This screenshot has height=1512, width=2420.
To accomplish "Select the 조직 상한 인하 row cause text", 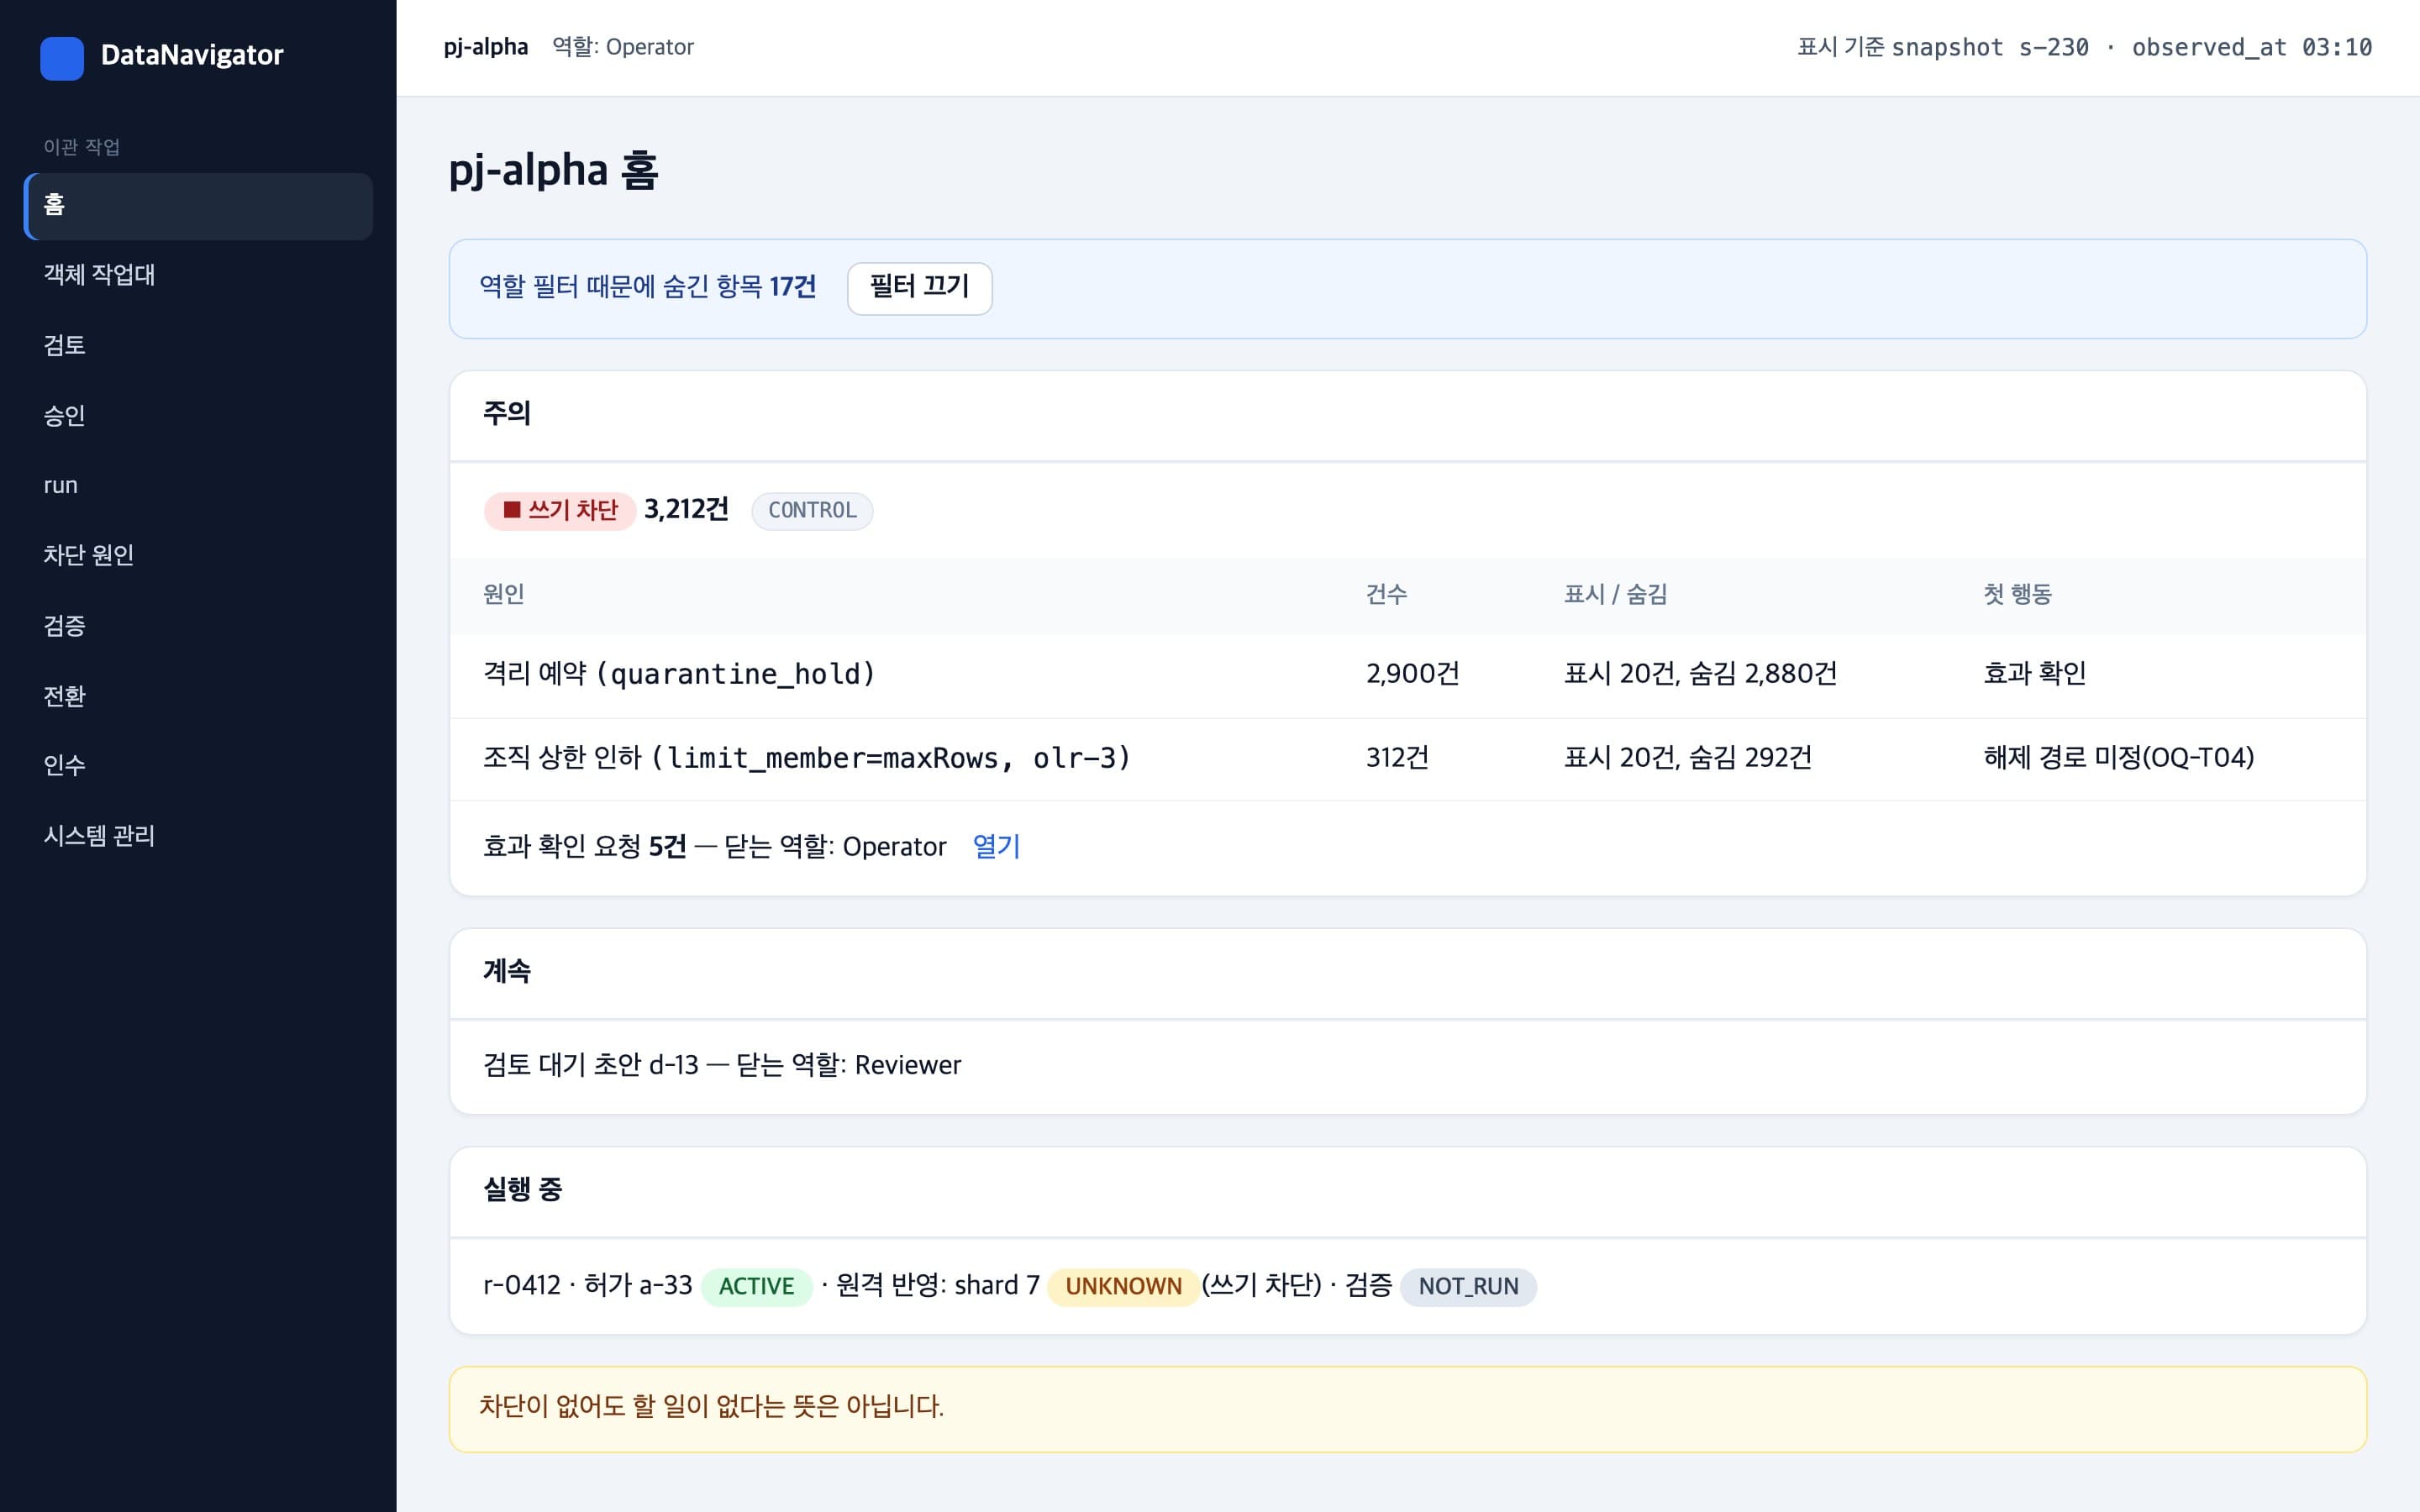I will tap(806, 758).
